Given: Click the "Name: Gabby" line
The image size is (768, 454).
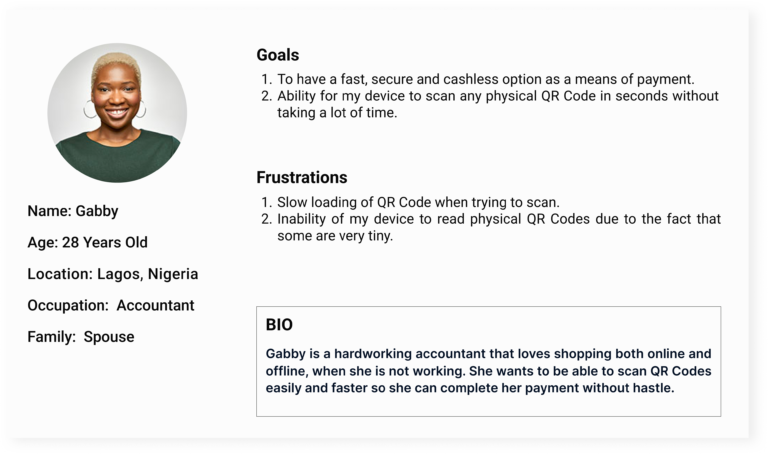Looking at the screenshot, I should click(x=72, y=211).
